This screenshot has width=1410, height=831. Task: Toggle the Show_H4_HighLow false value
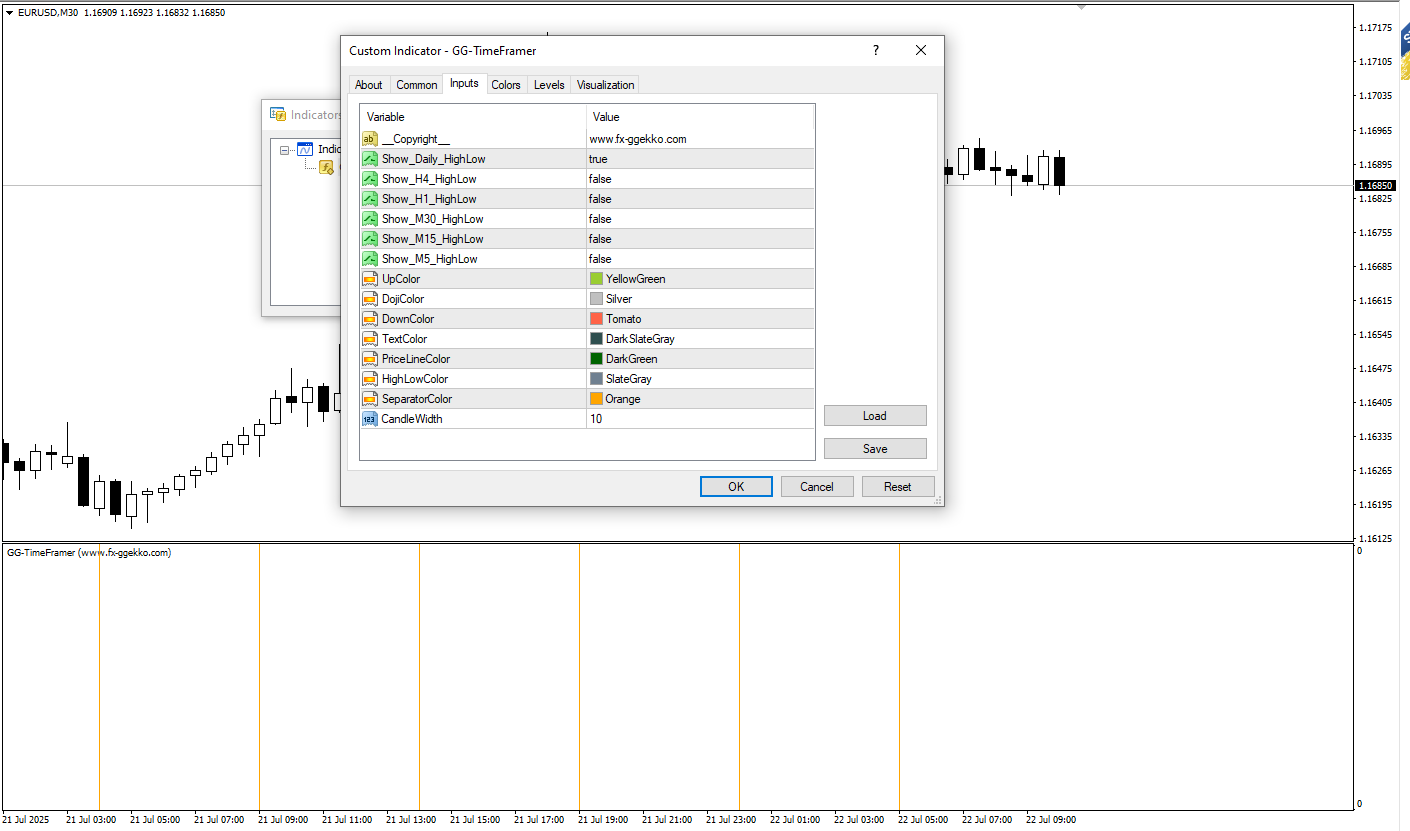[x=700, y=179]
